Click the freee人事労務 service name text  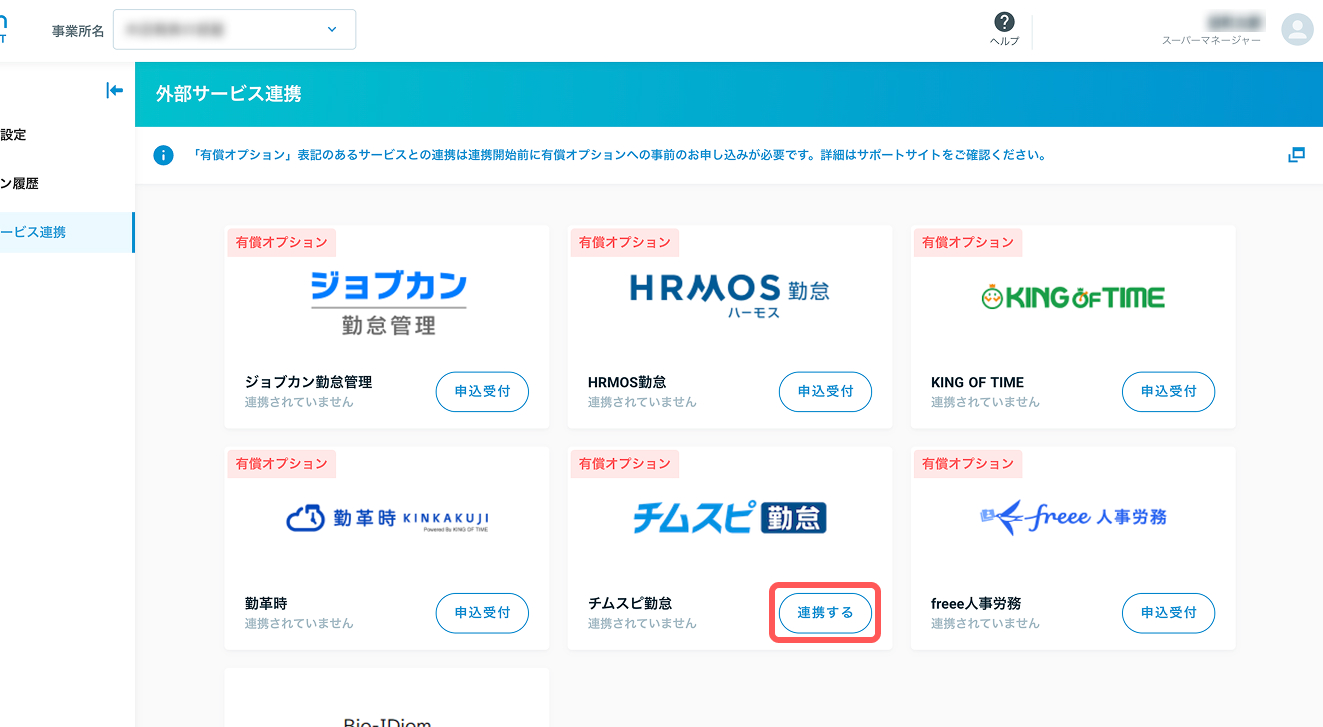[976, 604]
